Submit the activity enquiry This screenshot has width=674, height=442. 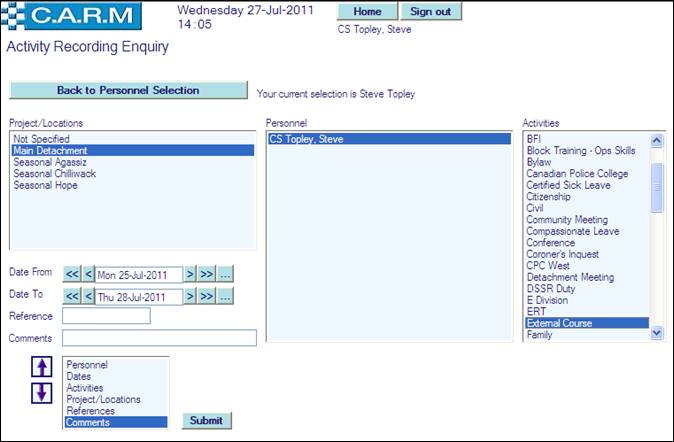[x=206, y=420]
